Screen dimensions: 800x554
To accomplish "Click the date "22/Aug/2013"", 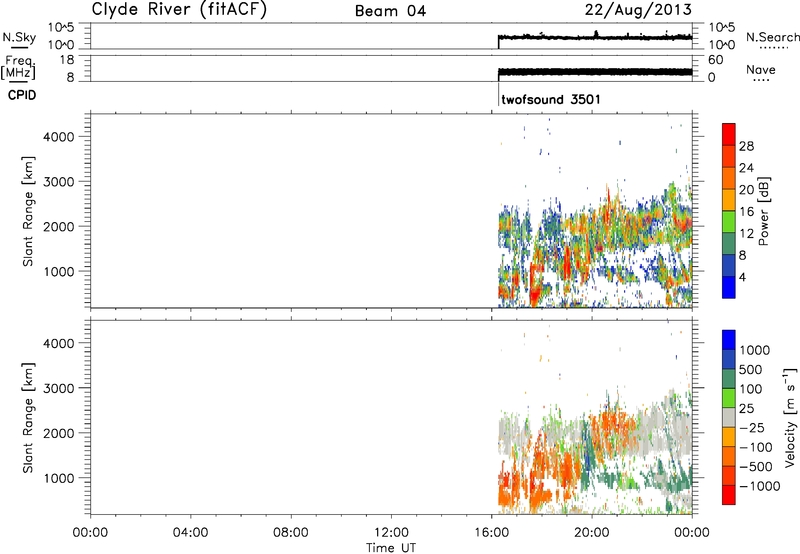I will (x=638, y=10).
